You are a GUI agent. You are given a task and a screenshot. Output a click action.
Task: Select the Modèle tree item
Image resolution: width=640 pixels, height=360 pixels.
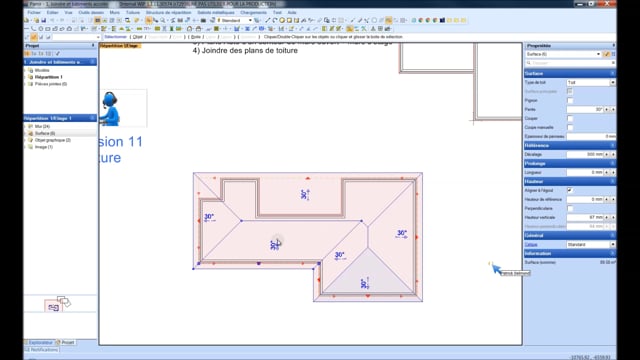[42, 71]
